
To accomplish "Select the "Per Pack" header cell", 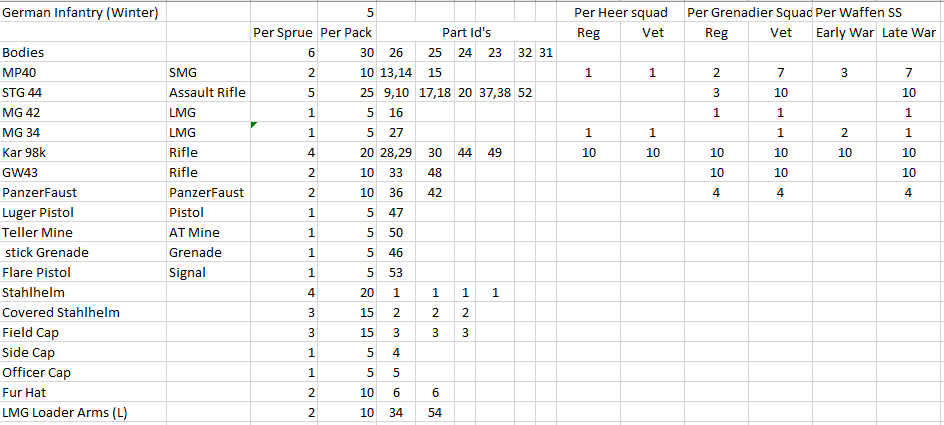I will click(x=346, y=32).
